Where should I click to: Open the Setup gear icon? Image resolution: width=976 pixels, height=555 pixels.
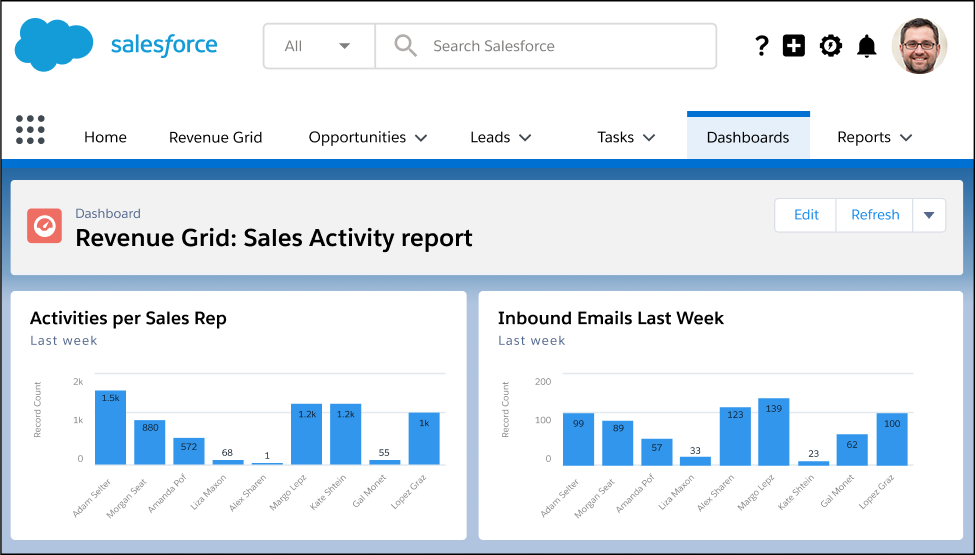pyautogui.click(x=830, y=46)
